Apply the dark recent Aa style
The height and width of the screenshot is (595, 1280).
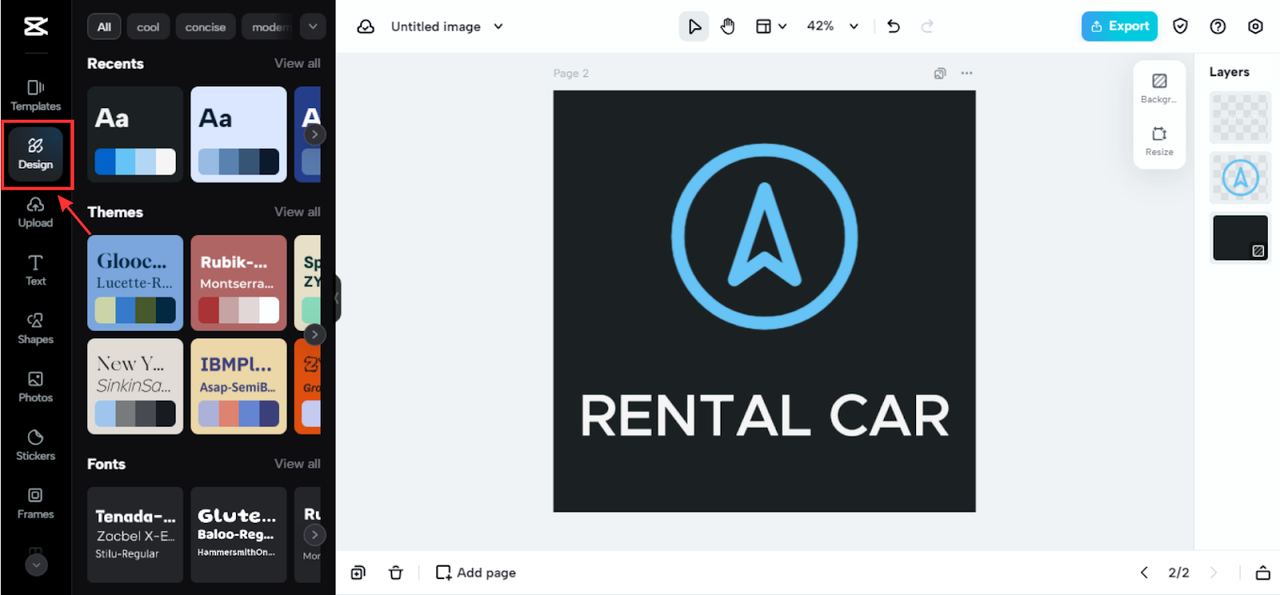135,134
